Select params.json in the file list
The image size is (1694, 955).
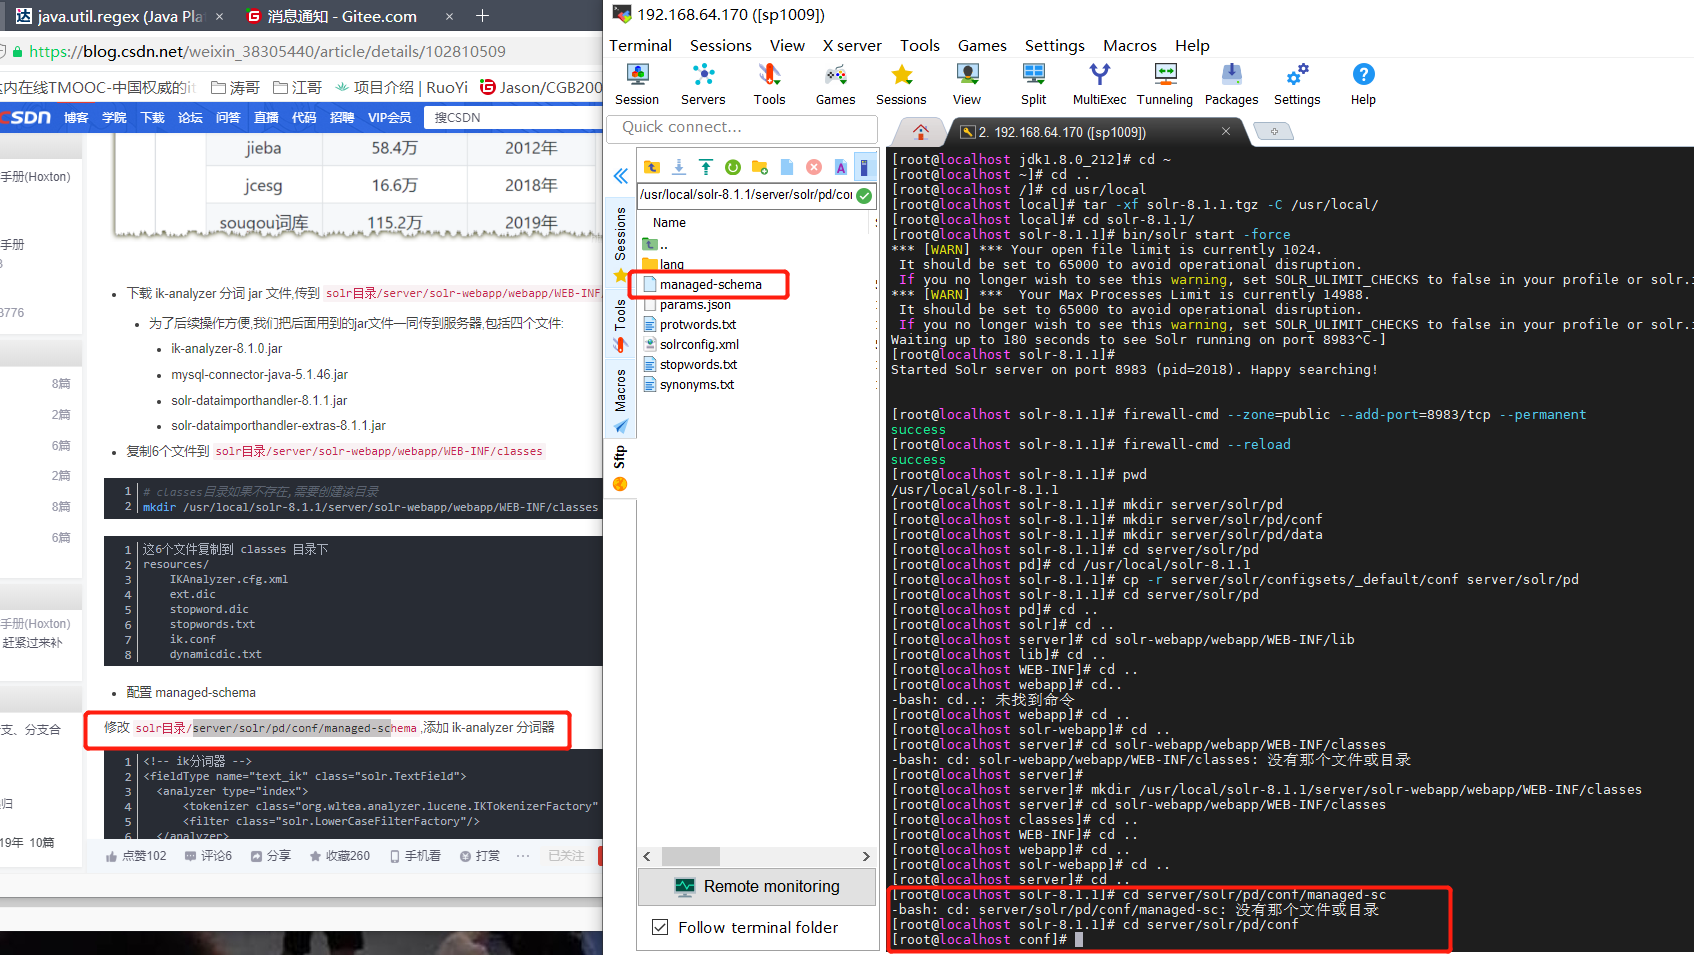(695, 305)
